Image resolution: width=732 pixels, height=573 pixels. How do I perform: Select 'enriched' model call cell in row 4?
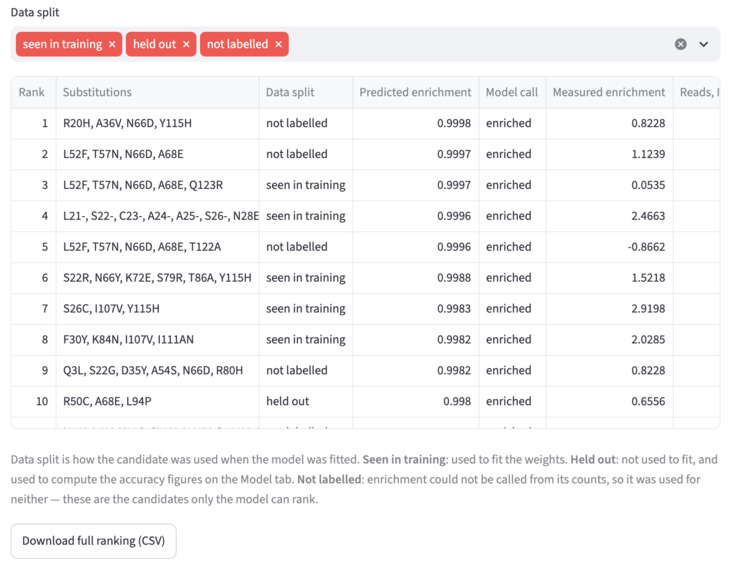point(513,216)
